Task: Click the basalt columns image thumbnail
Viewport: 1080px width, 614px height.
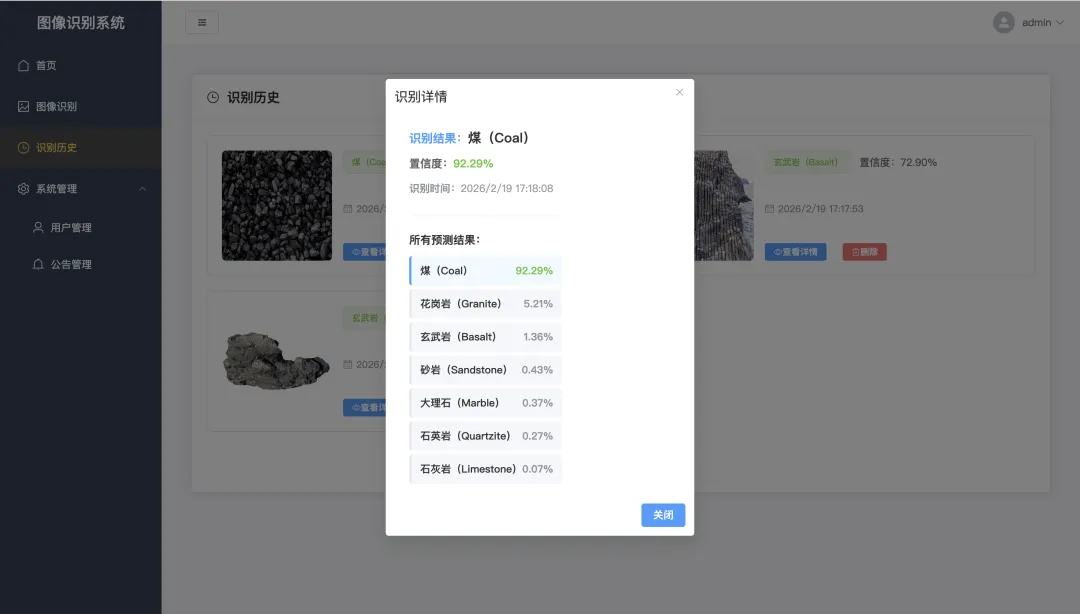Action: 723,205
